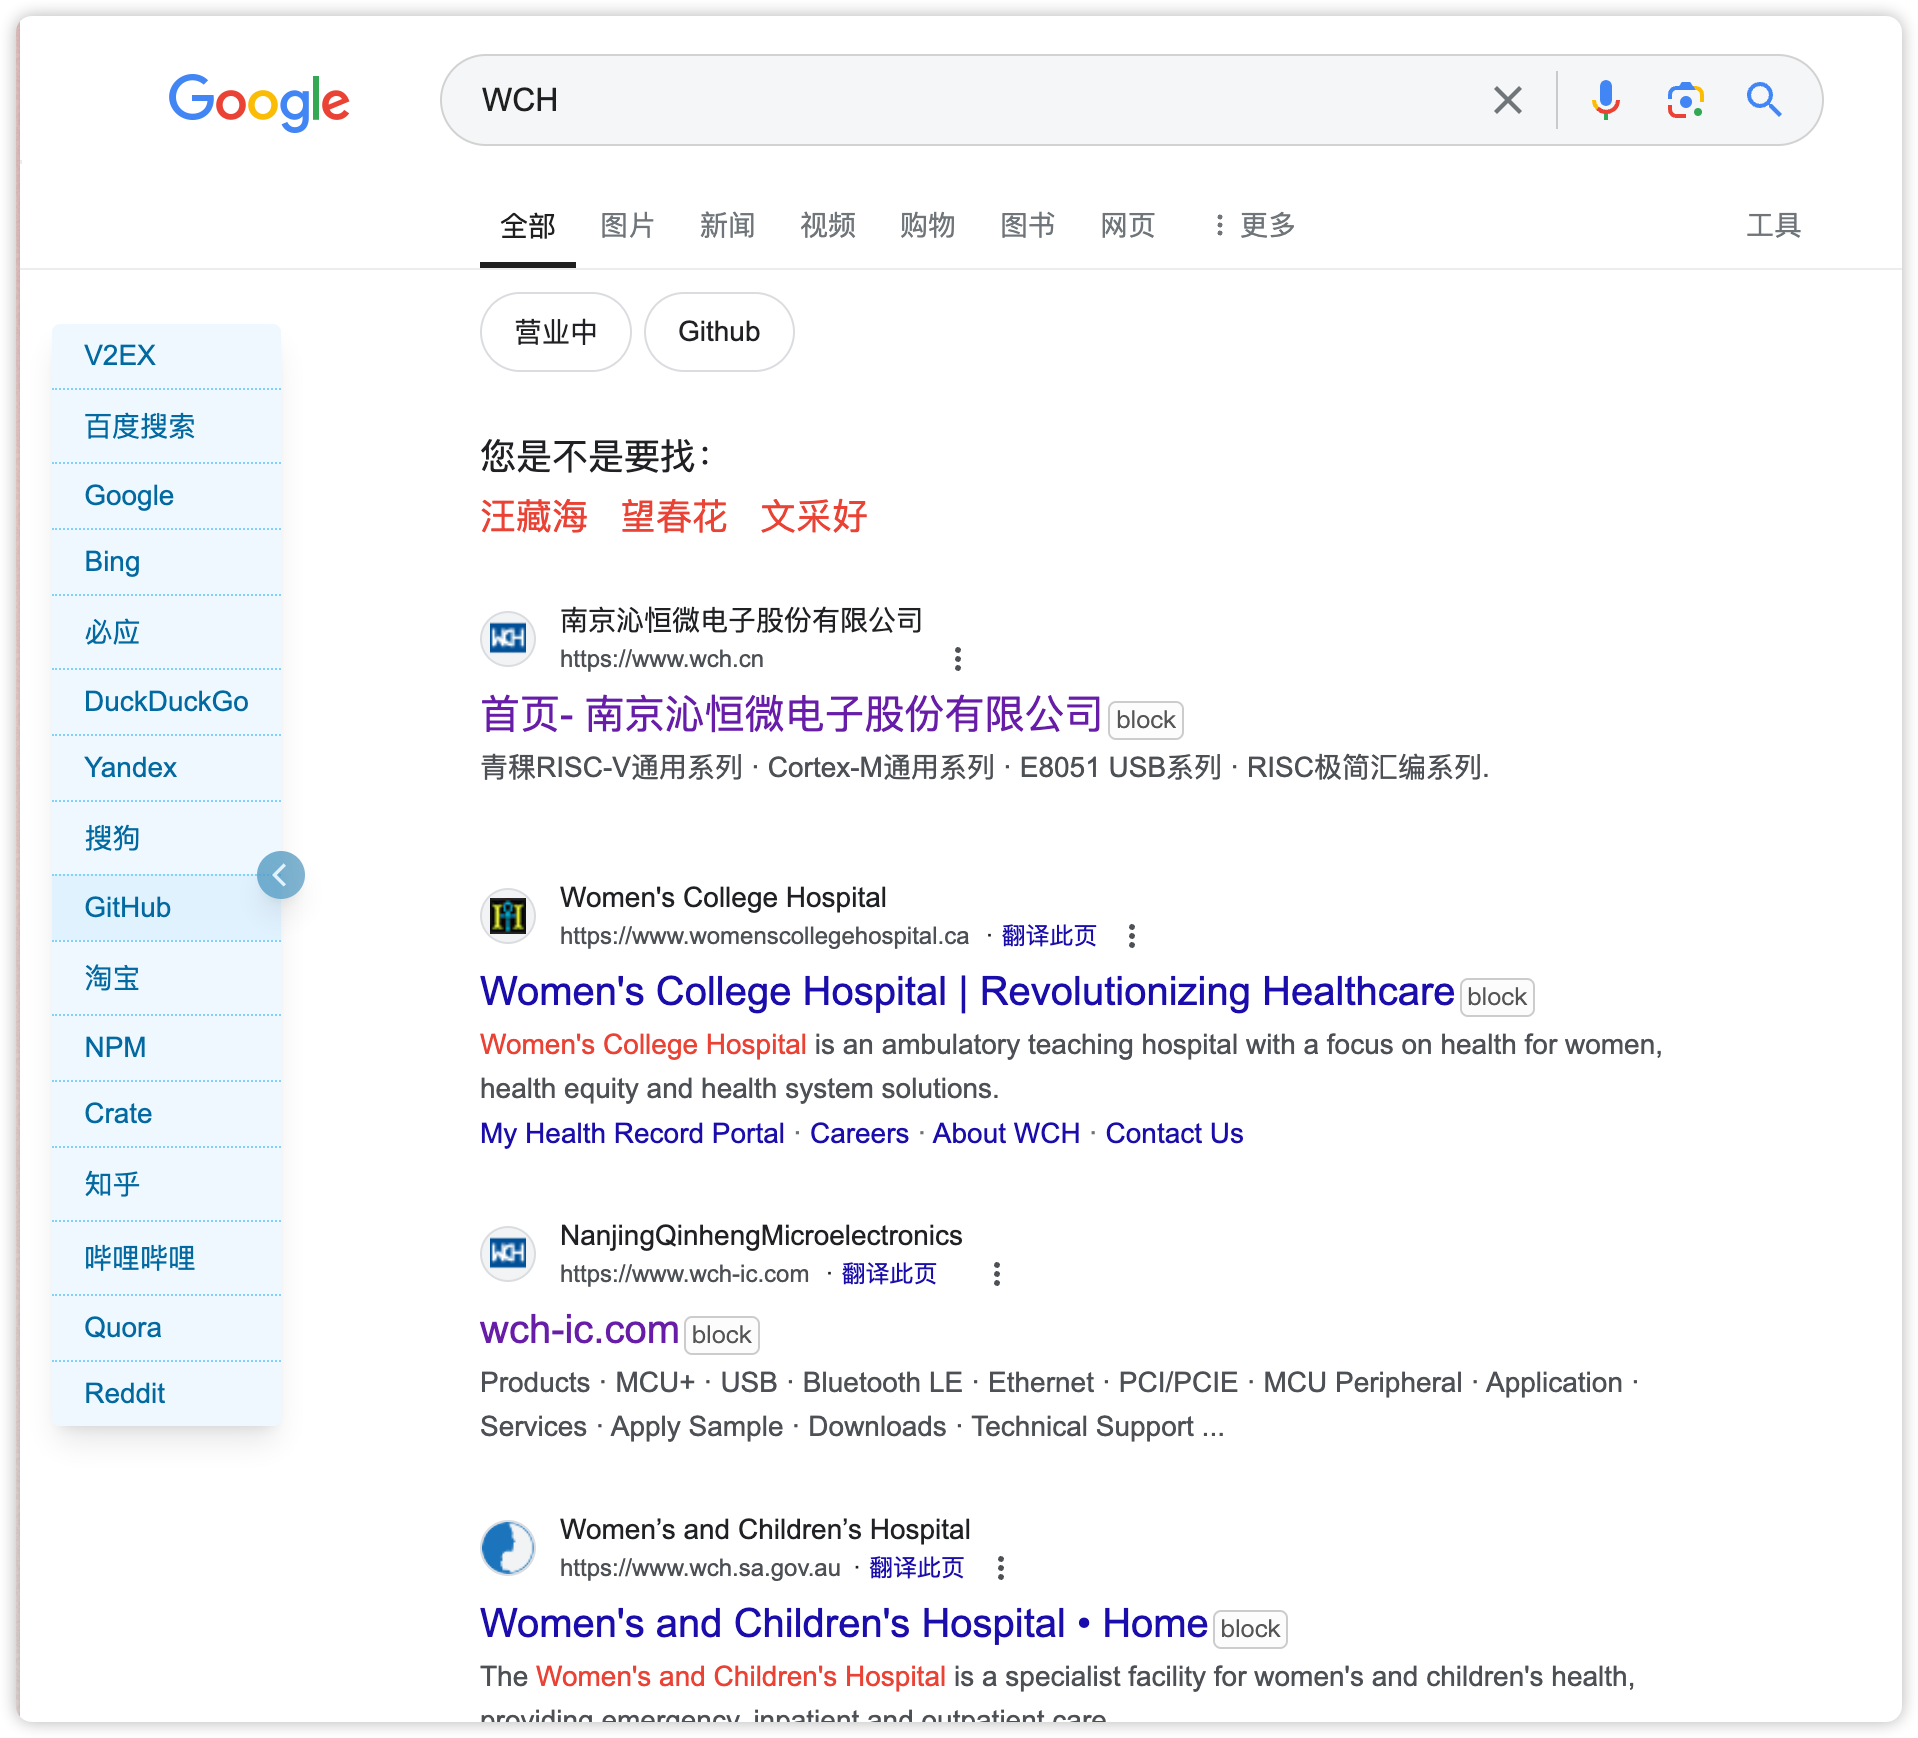Click the magnifier search submit icon

click(x=1764, y=100)
